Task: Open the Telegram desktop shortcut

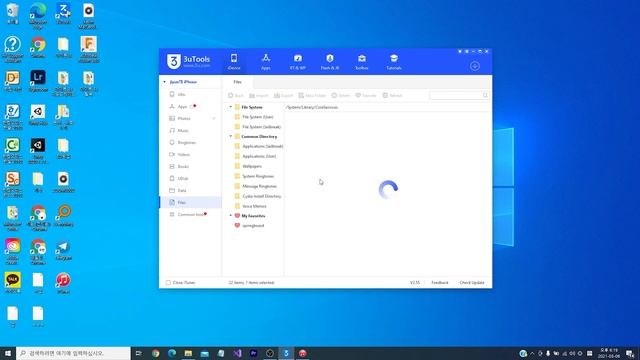Action: (63, 250)
